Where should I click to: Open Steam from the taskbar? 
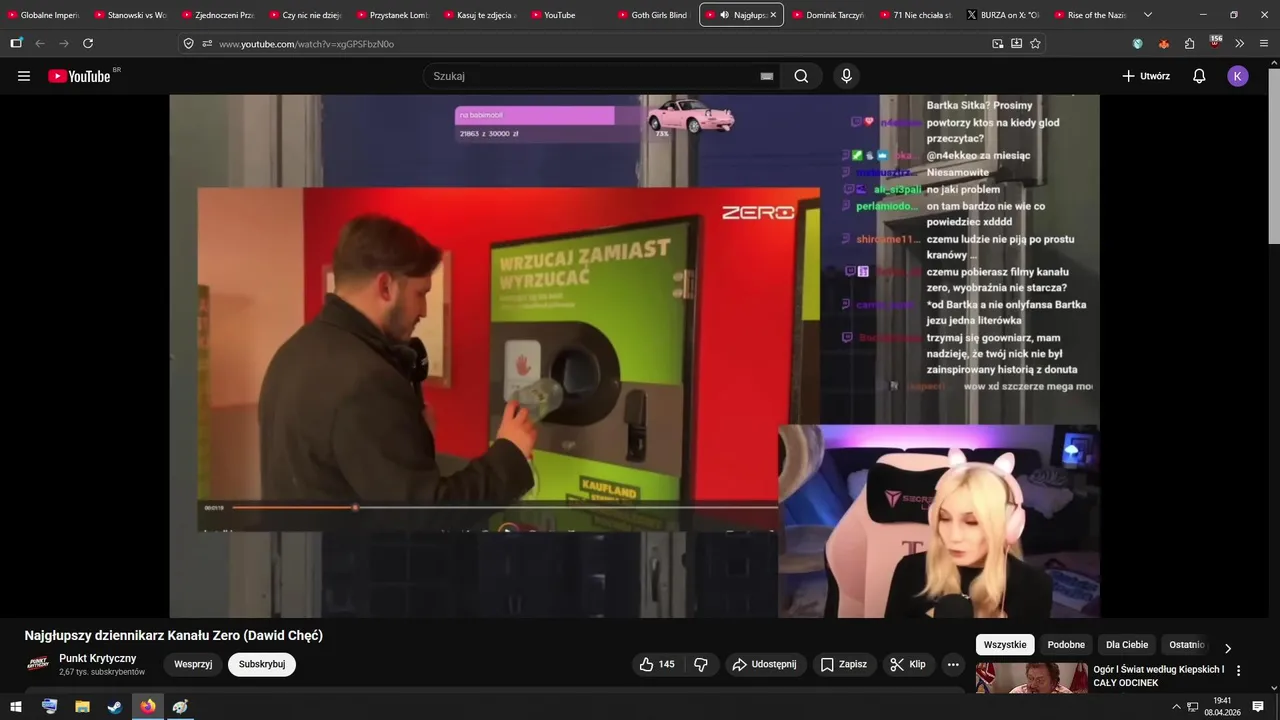point(115,706)
